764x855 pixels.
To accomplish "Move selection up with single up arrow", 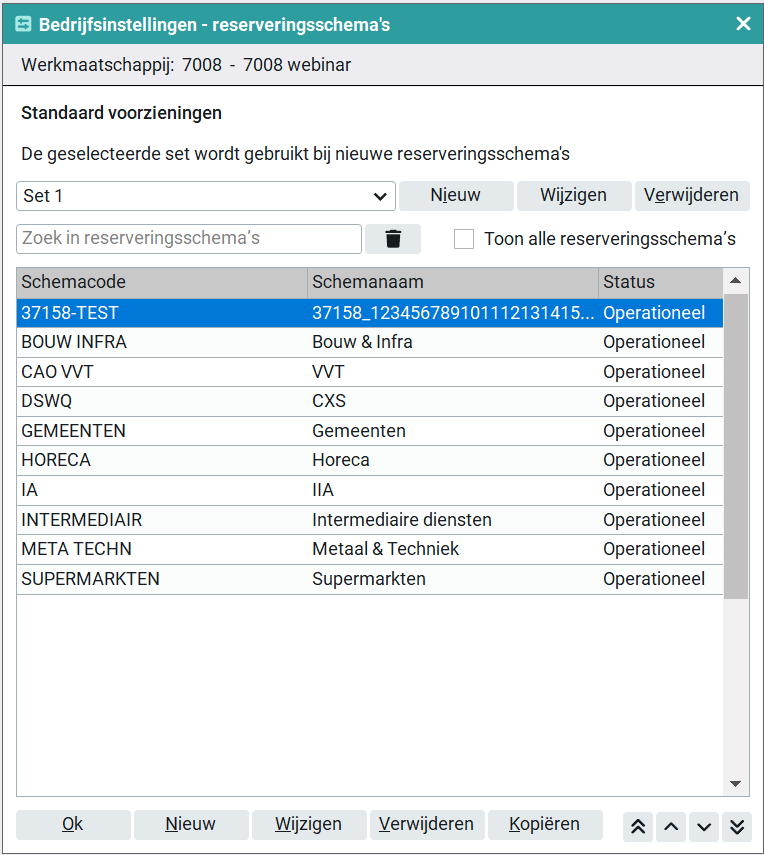I will click(671, 826).
